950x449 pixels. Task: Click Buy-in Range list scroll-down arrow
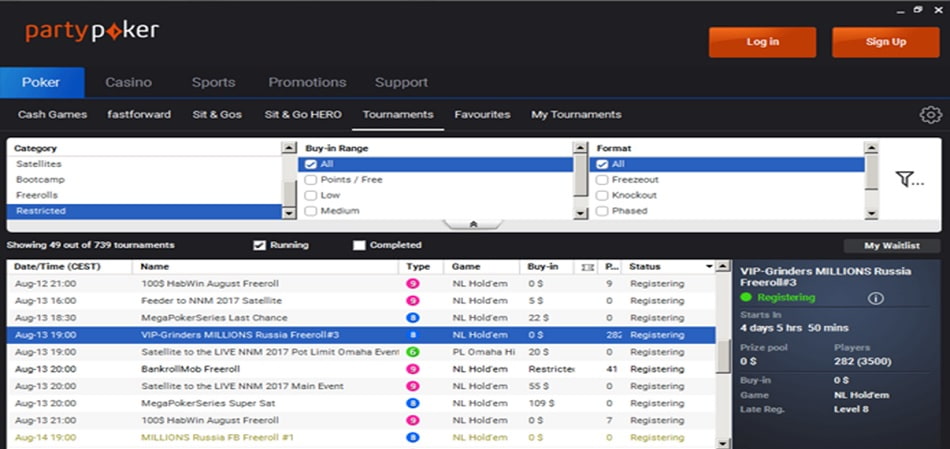580,213
